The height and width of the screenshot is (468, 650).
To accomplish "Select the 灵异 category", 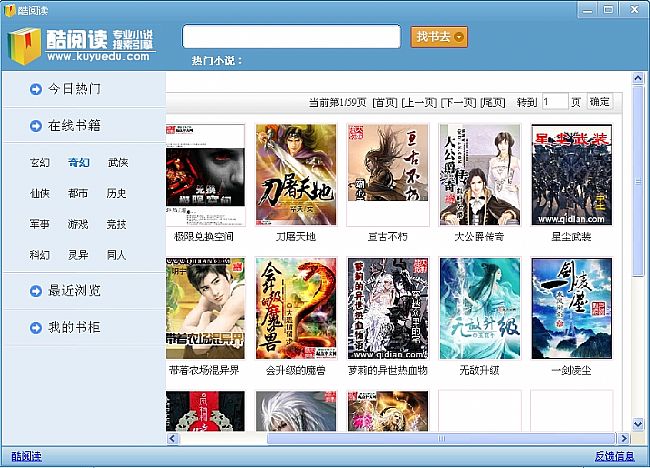I will [x=78, y=255].
